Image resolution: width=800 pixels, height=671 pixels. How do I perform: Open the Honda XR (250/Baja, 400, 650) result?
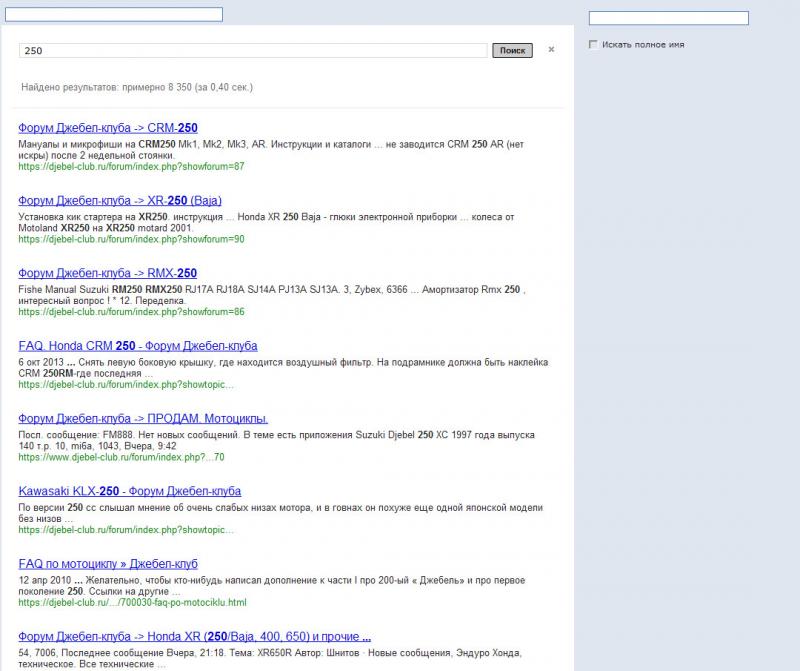click(x=194, y=637)
